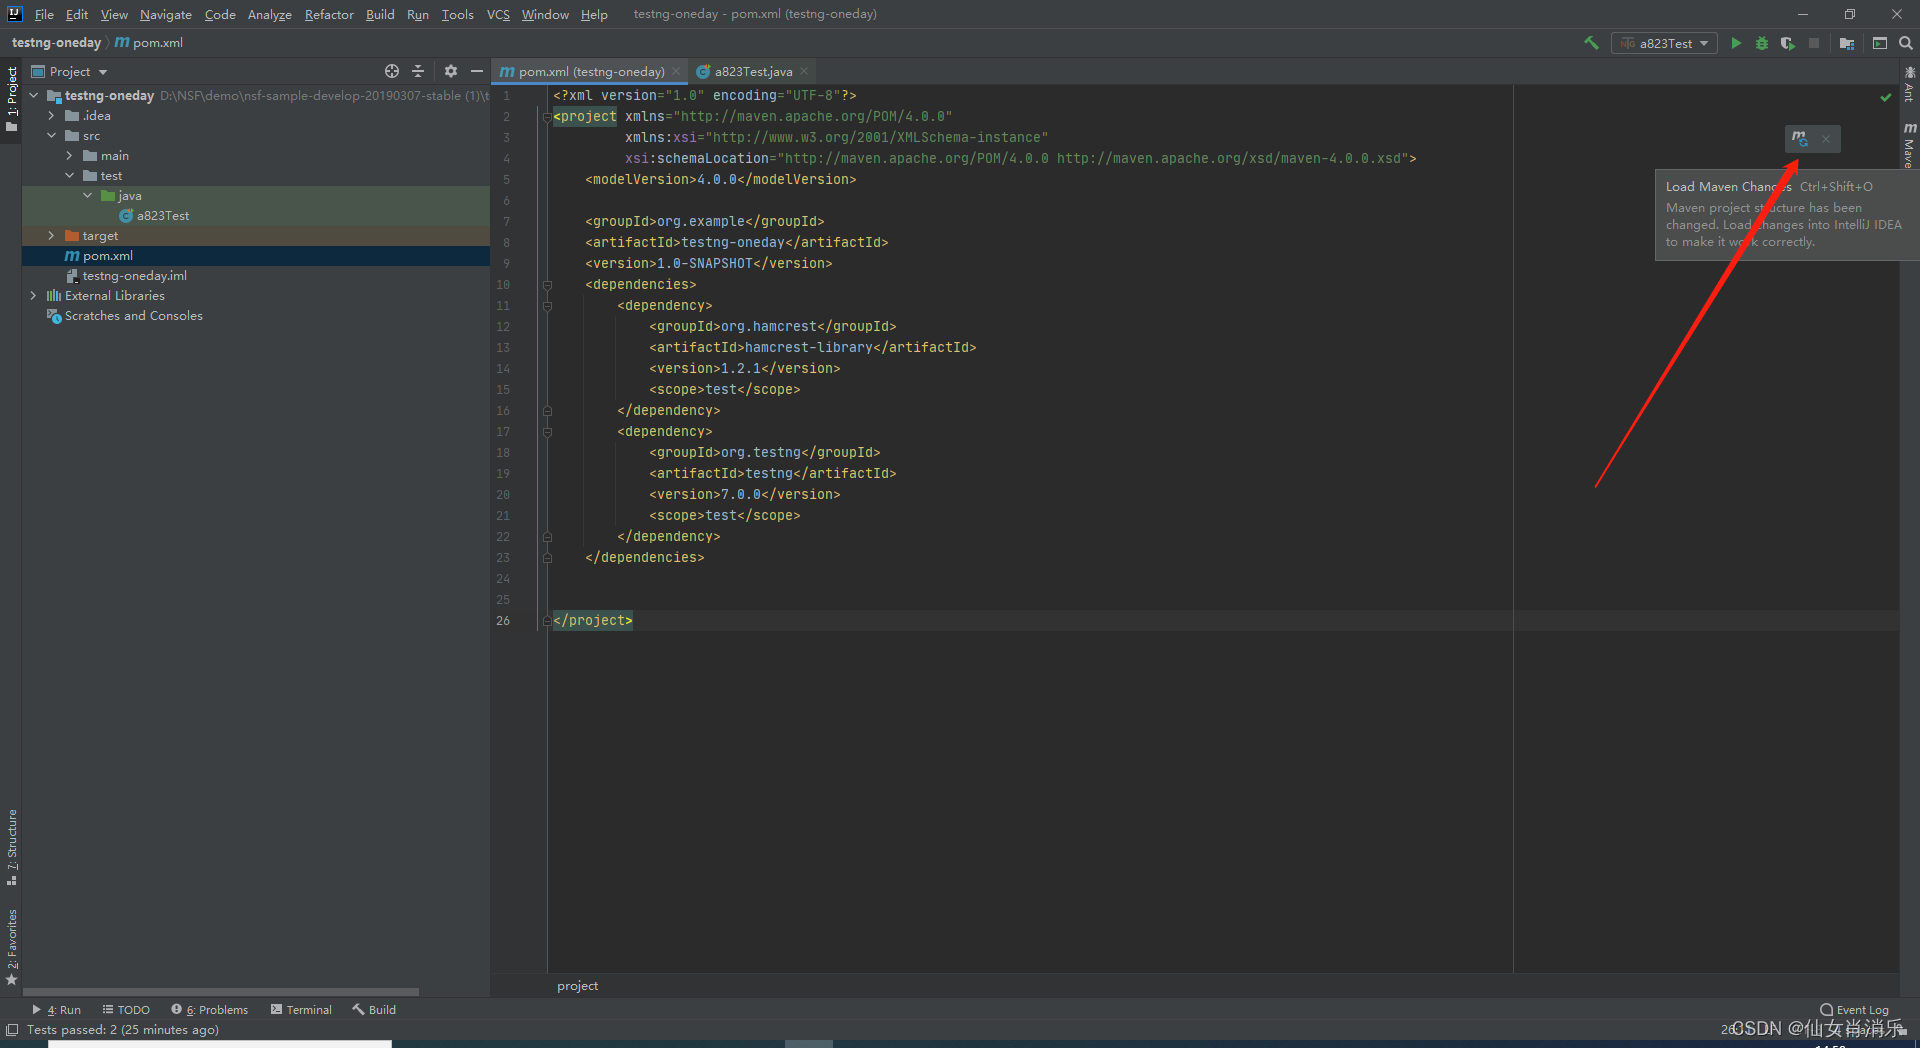The image size is (1920, 1048).
Task: Click the green inspection checkmark indicator
Action: click(1886, 97)
